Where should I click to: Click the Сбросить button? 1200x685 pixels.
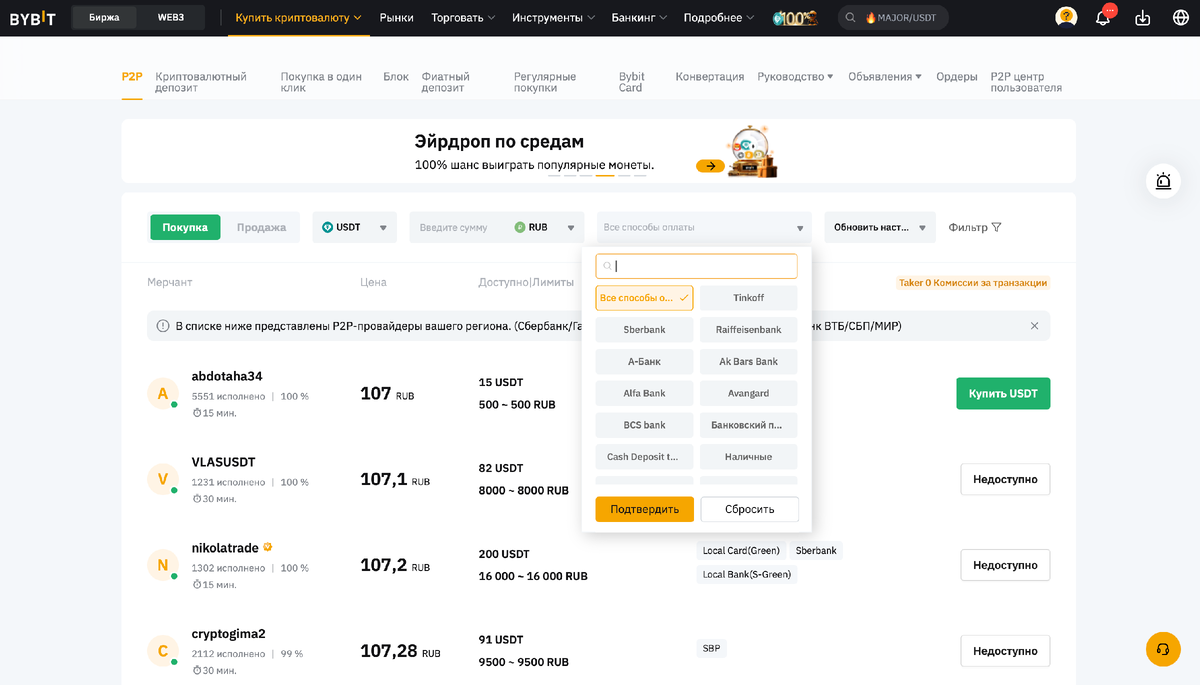750,509
